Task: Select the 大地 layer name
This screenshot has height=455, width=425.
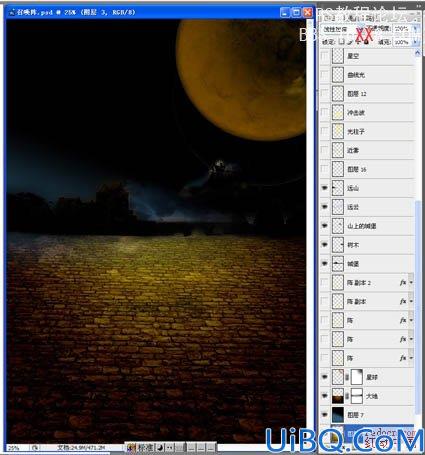Action: (x=372, y=396)
